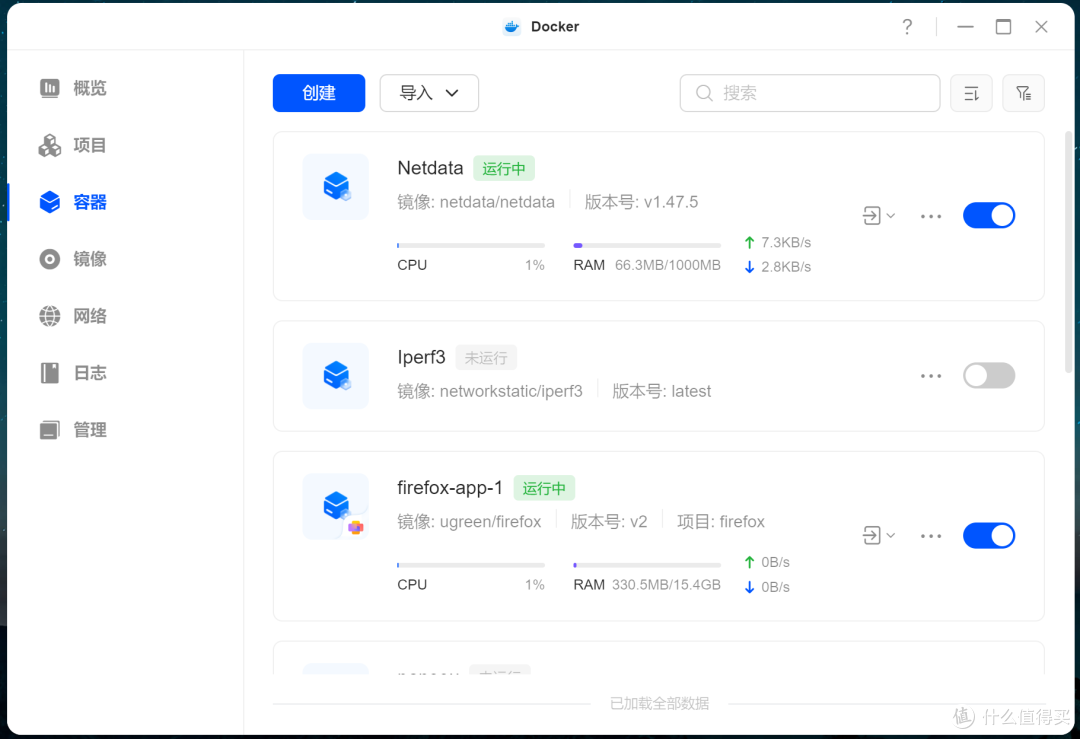
Task: Click the 已加载全部数据 footer text
Action: pyautogui.click(x=659, y=703)
